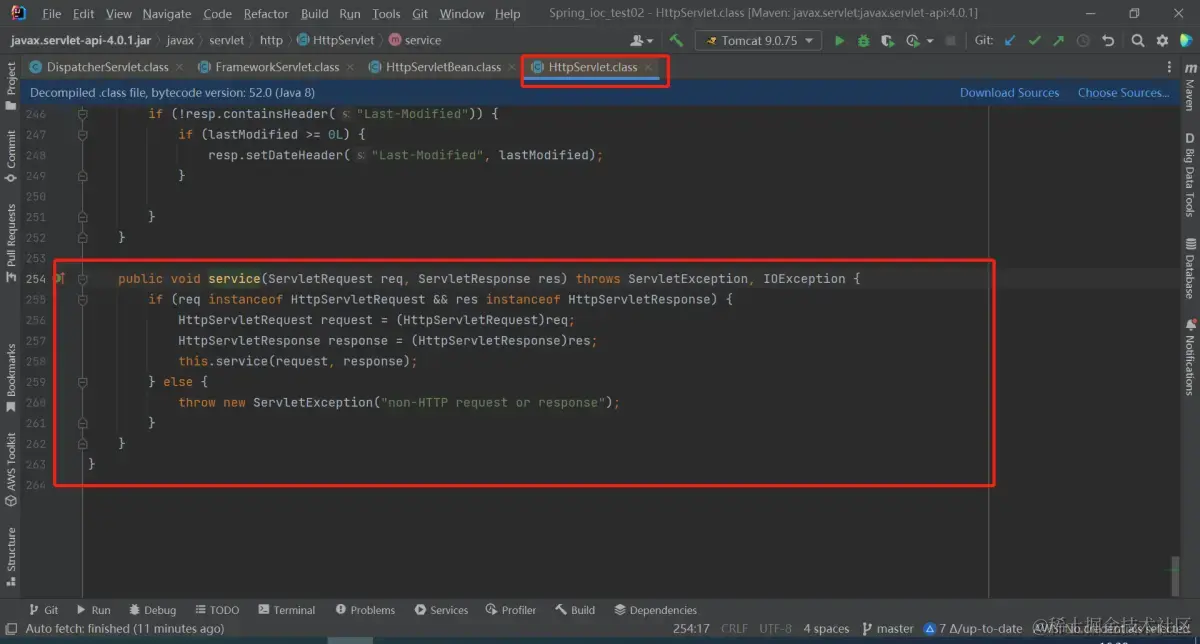Image resolution: width=1200 pixels, height=644 pixels.
Task: Click the CRLF line separator indicator
Action: pyautogui.click(x=734, y=629)
